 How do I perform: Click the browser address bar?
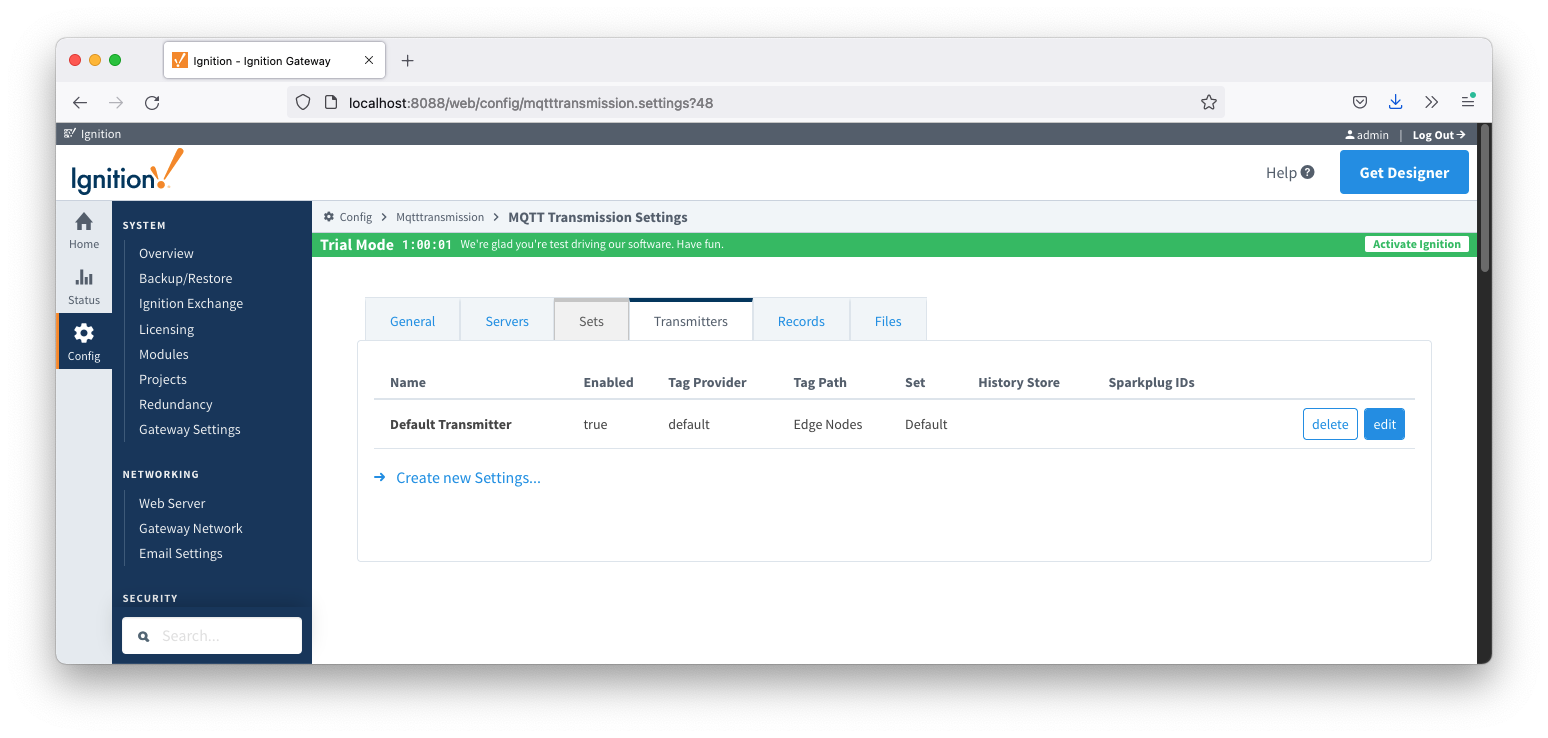[755, 102]
